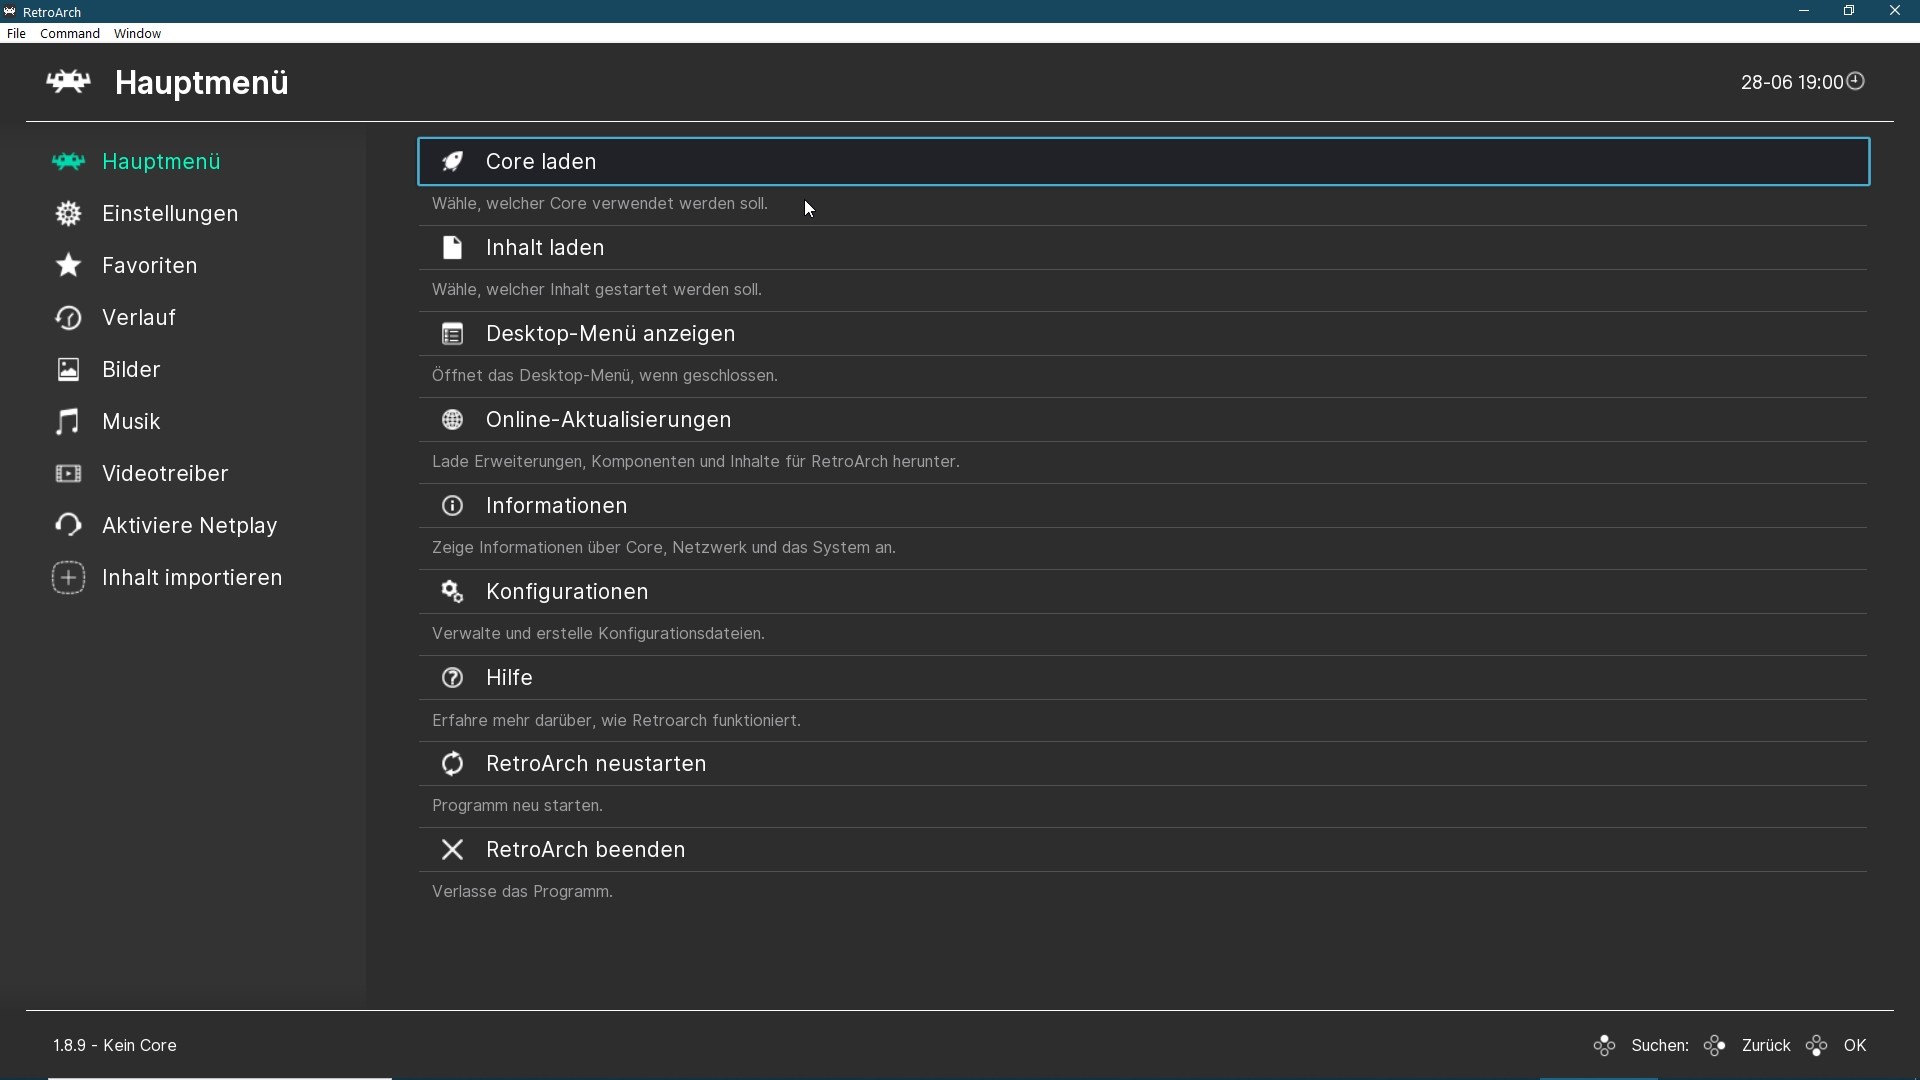This screenshot has width=1920, height=1080.
Task: Click the OK label in footer
Action: tap(1856, 1046)
